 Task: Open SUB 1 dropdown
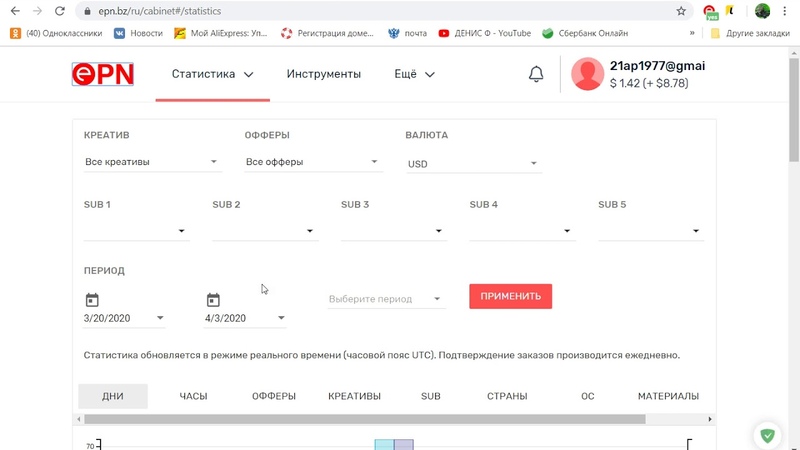click(x=136, y=231)
